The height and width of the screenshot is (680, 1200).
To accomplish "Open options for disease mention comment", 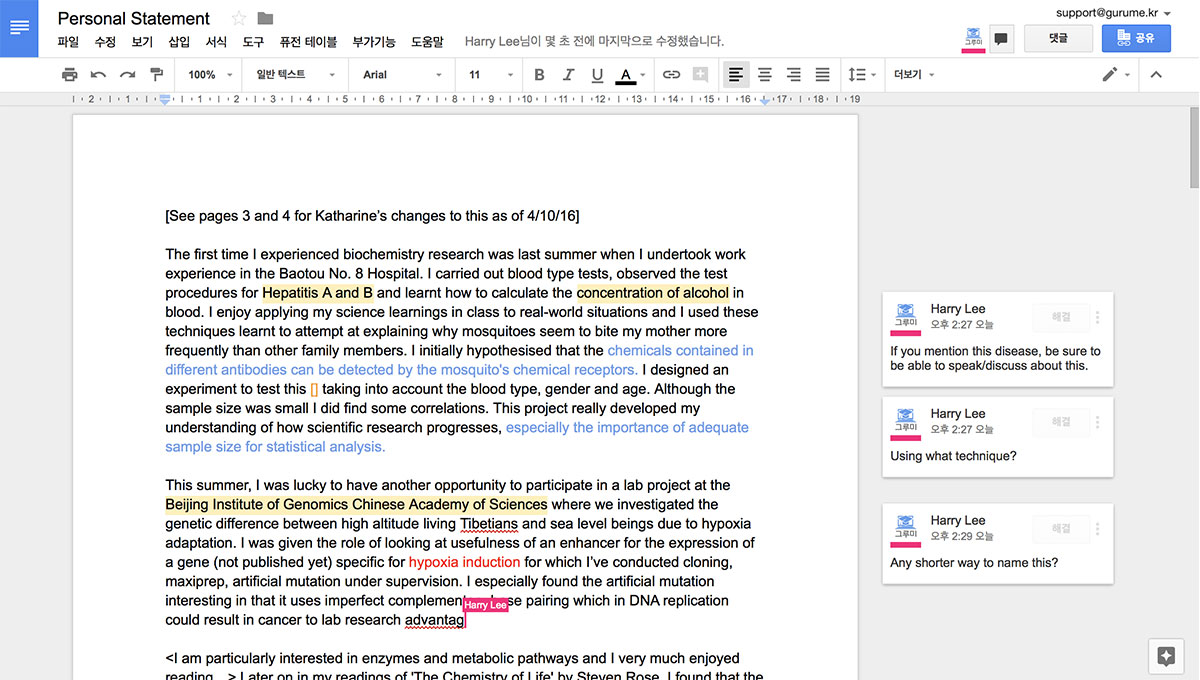I will click(x=1098, y=317).
